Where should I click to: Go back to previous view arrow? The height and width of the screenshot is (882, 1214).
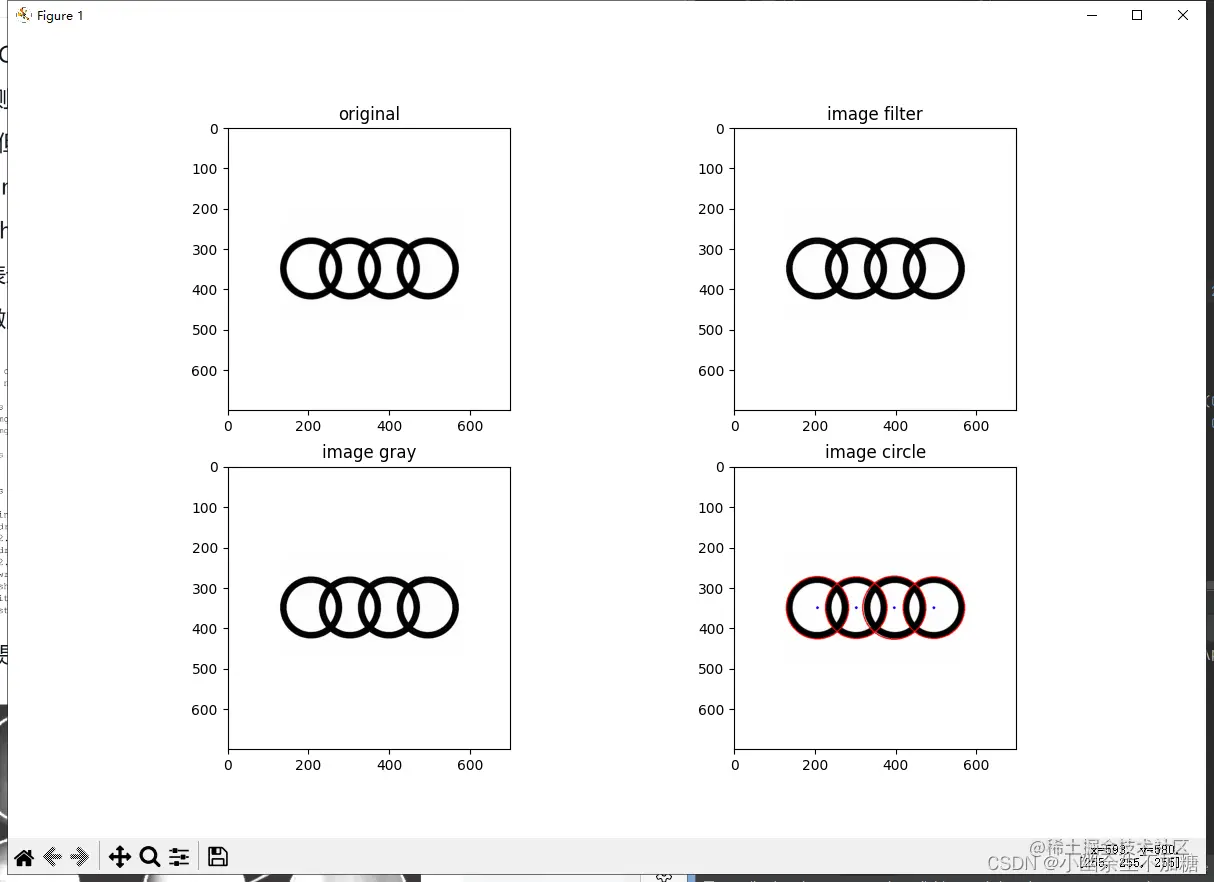coord(53,857)
